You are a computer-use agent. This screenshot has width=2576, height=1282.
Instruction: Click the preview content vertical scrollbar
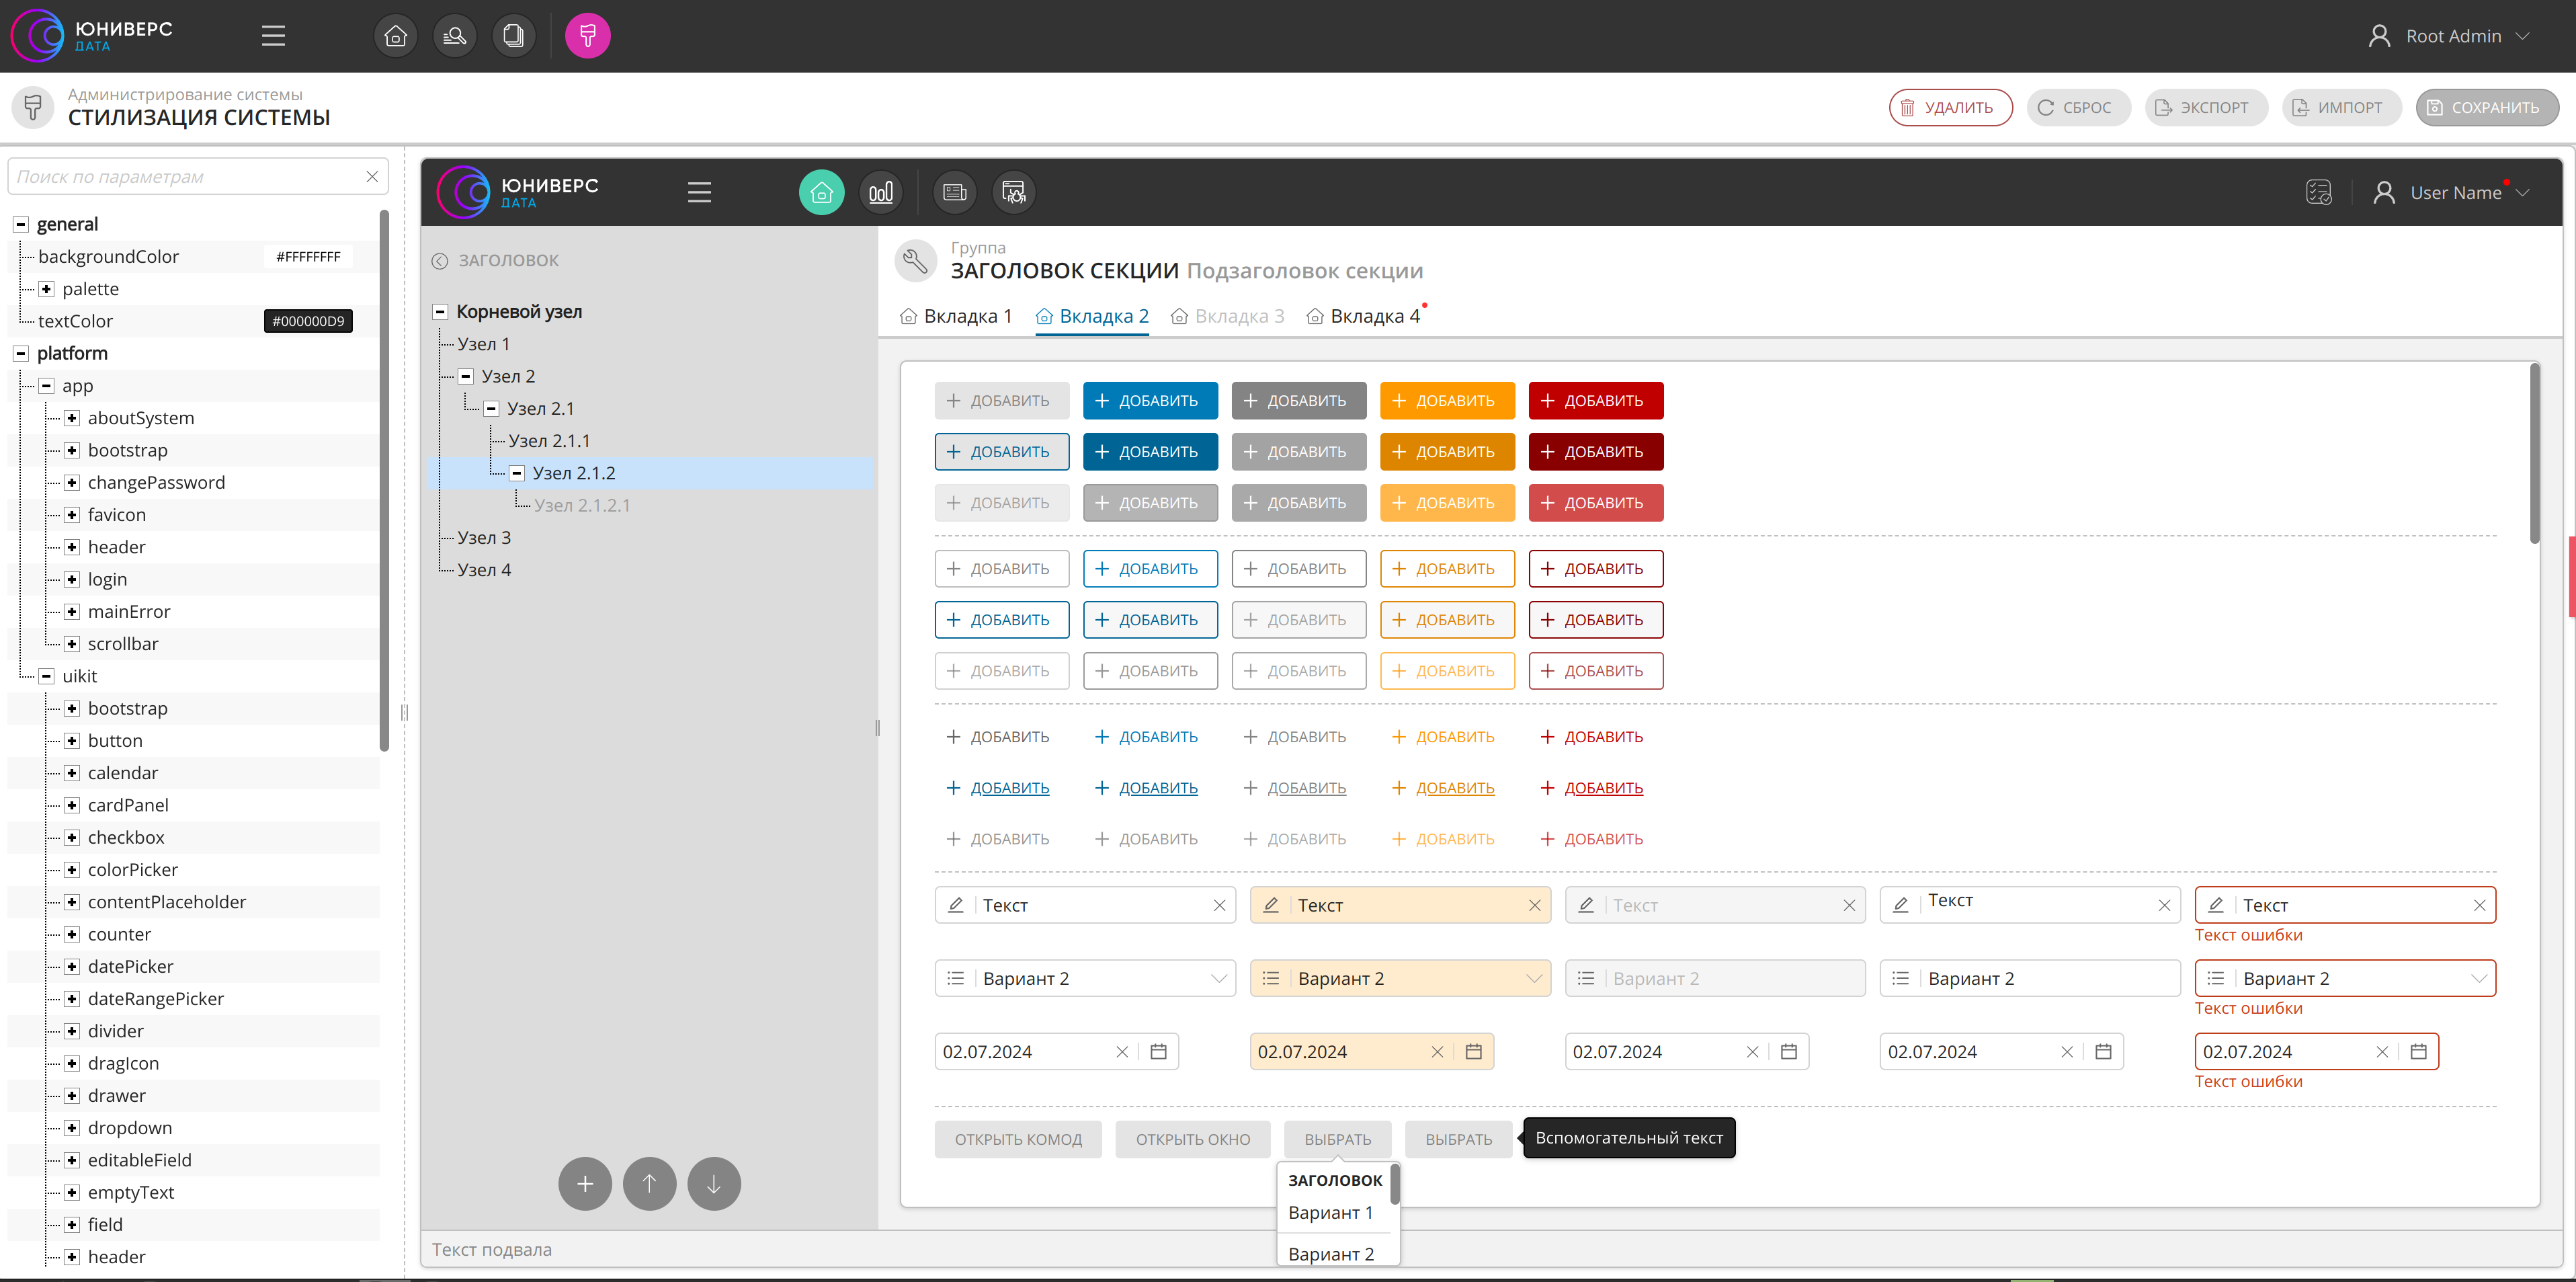coord(2534,455)
